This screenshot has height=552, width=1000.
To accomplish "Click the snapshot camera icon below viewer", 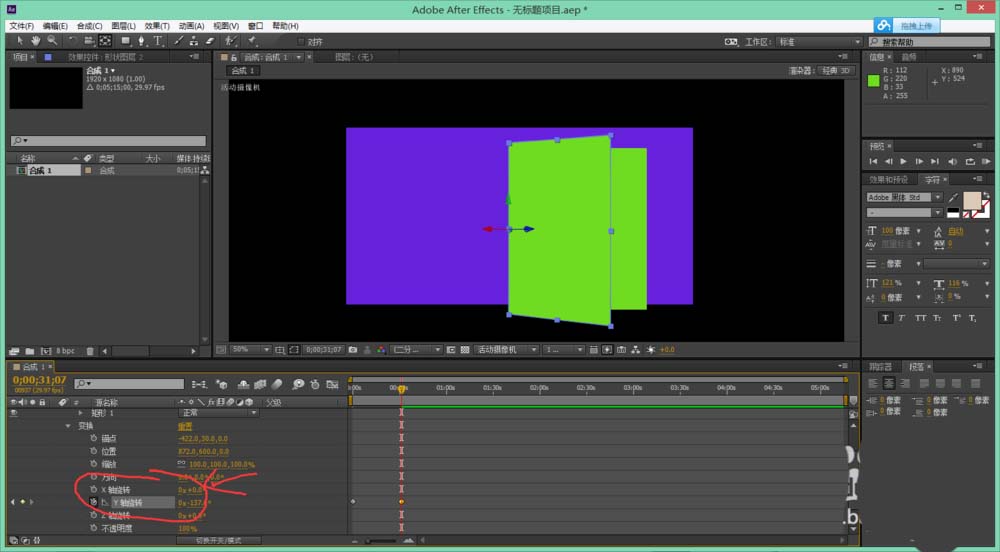I will click(x=353, y=350).
